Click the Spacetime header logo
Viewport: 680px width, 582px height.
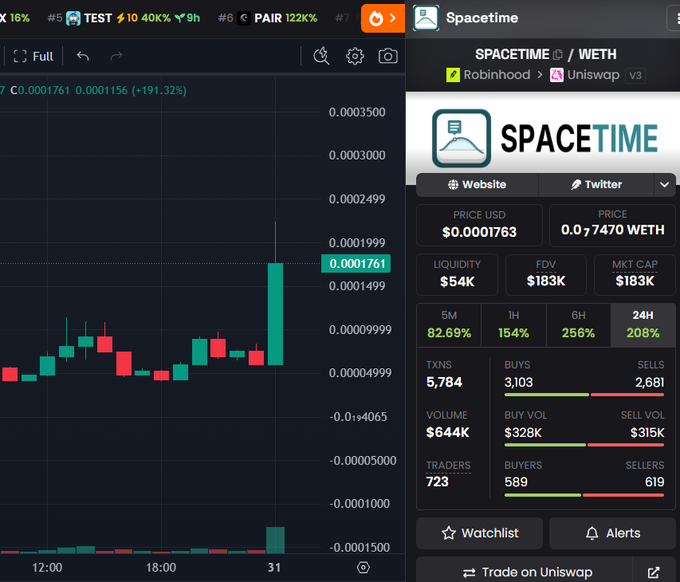(426, 18)
